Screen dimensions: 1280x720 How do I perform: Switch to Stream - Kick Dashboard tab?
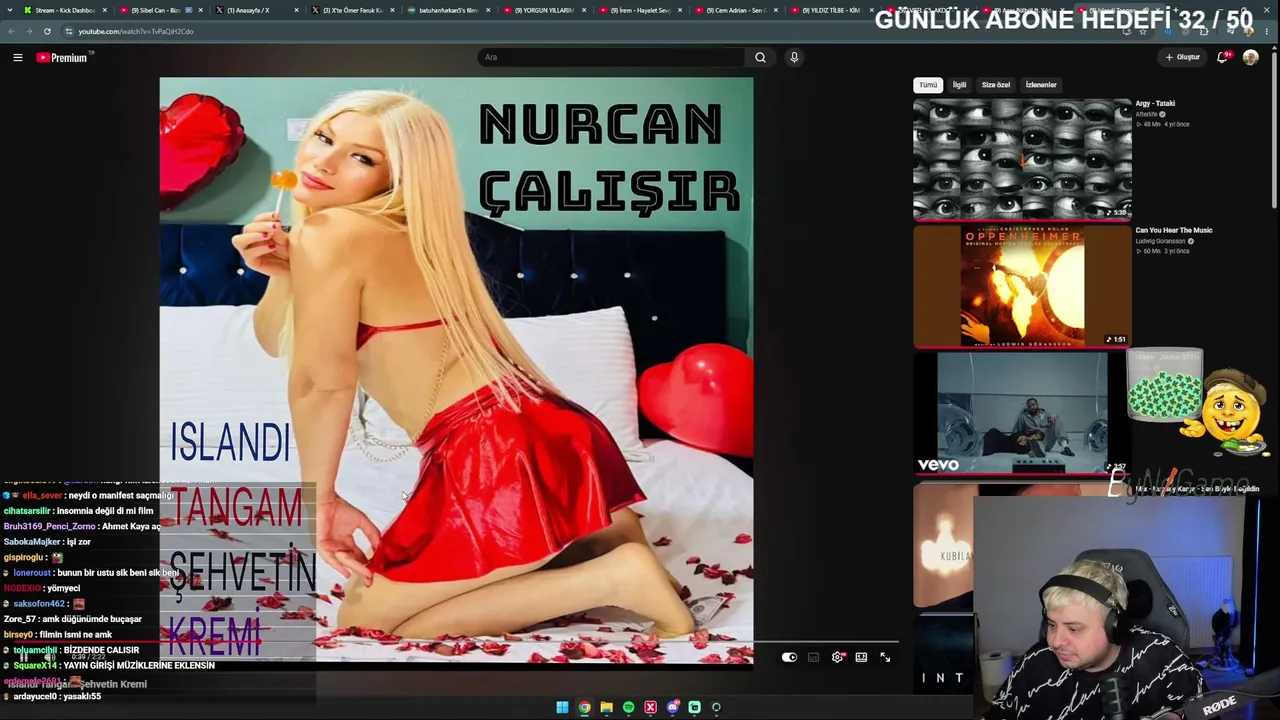pyautogui.click(x=64, y=10)
